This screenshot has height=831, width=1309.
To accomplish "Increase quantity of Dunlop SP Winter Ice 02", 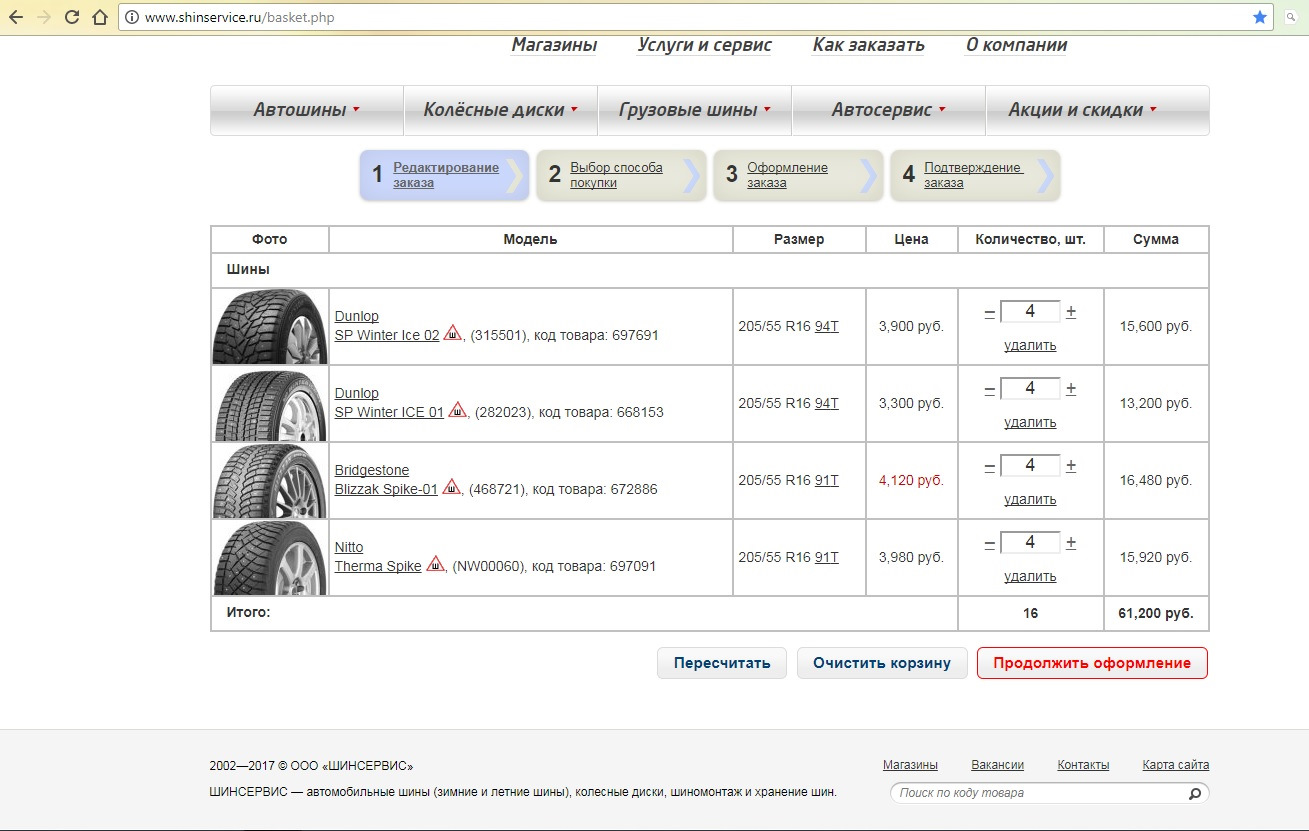I will [1071, 312].
